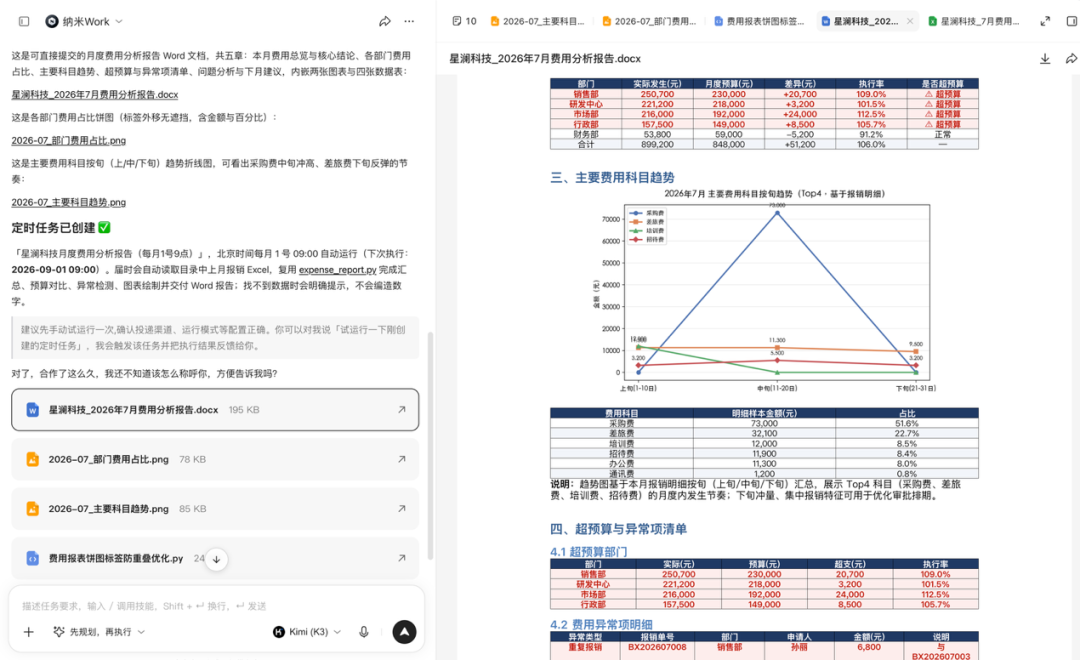Toggle the right side panel icon
The image size is (1080, 660).
1072,21
